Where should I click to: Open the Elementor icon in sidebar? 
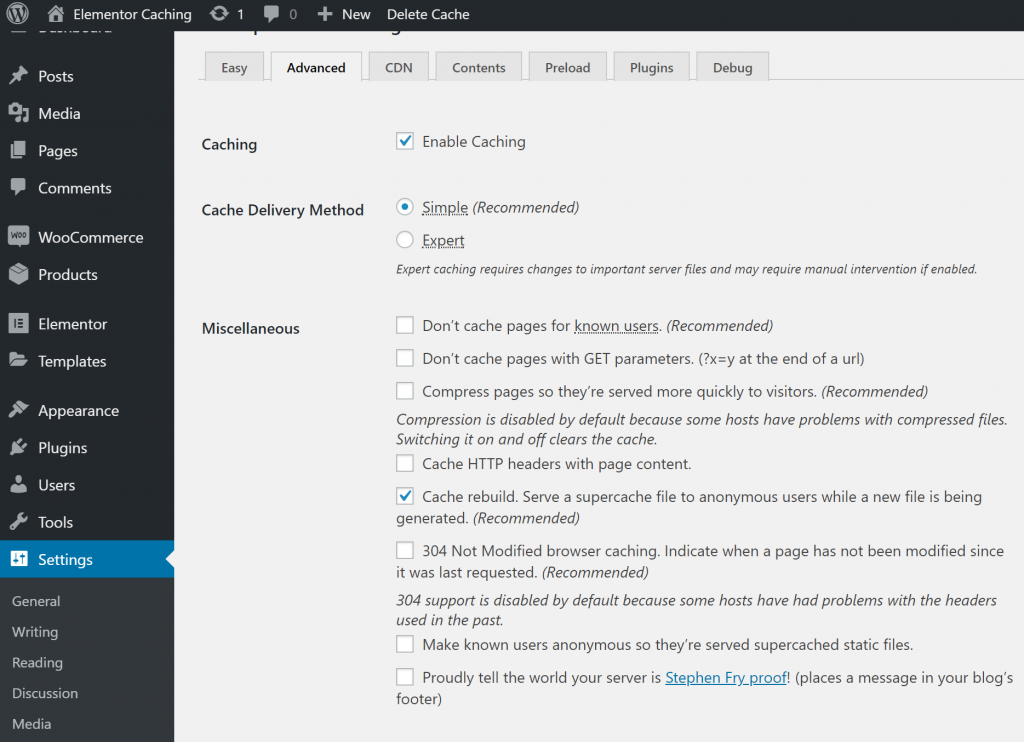[18, 324]
